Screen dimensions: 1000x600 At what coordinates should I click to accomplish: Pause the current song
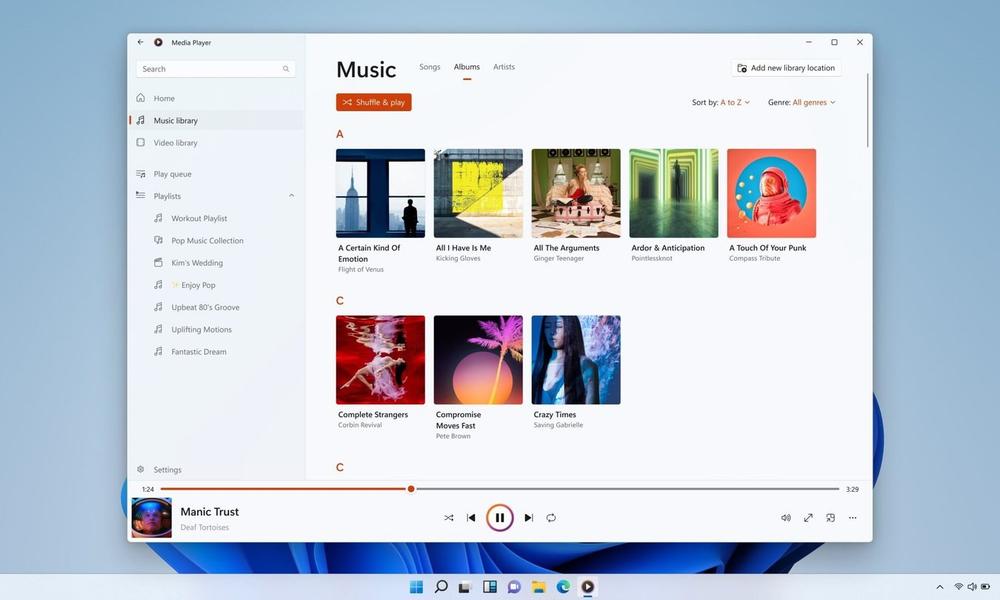click(x=500, y=518)
